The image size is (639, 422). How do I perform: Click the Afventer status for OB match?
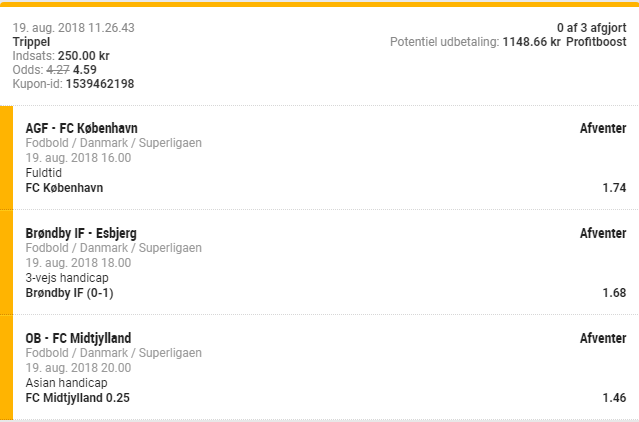click(x=603, y=338)
